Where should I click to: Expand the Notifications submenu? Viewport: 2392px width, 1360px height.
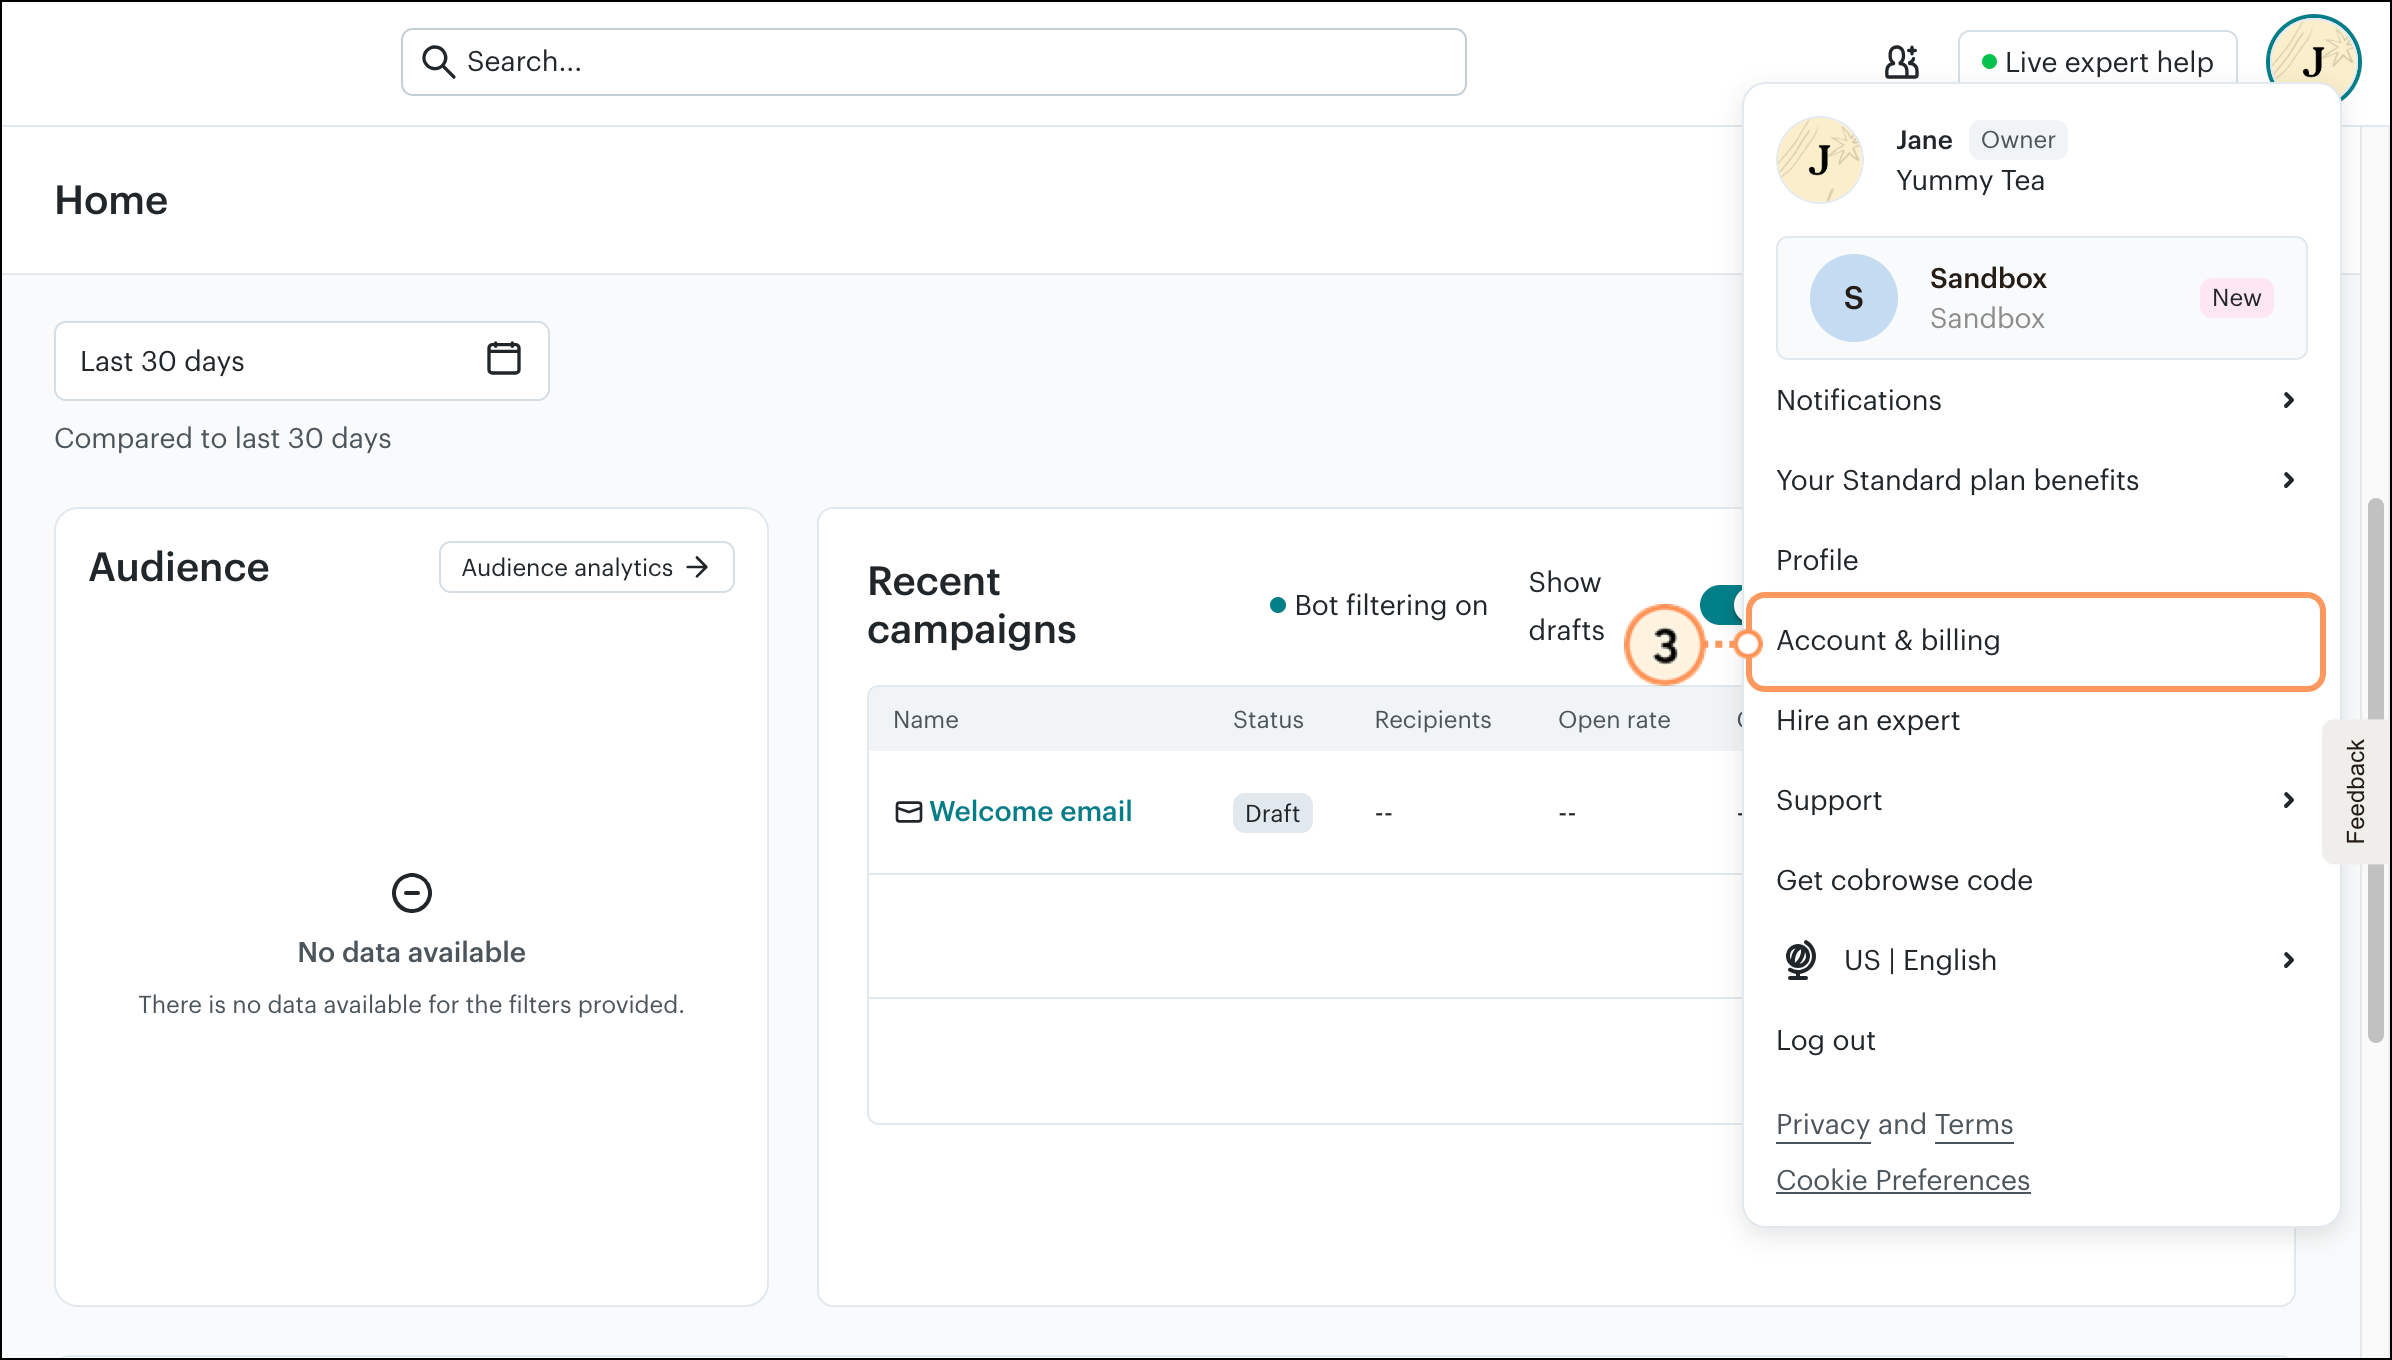(x=2288, y=400)
